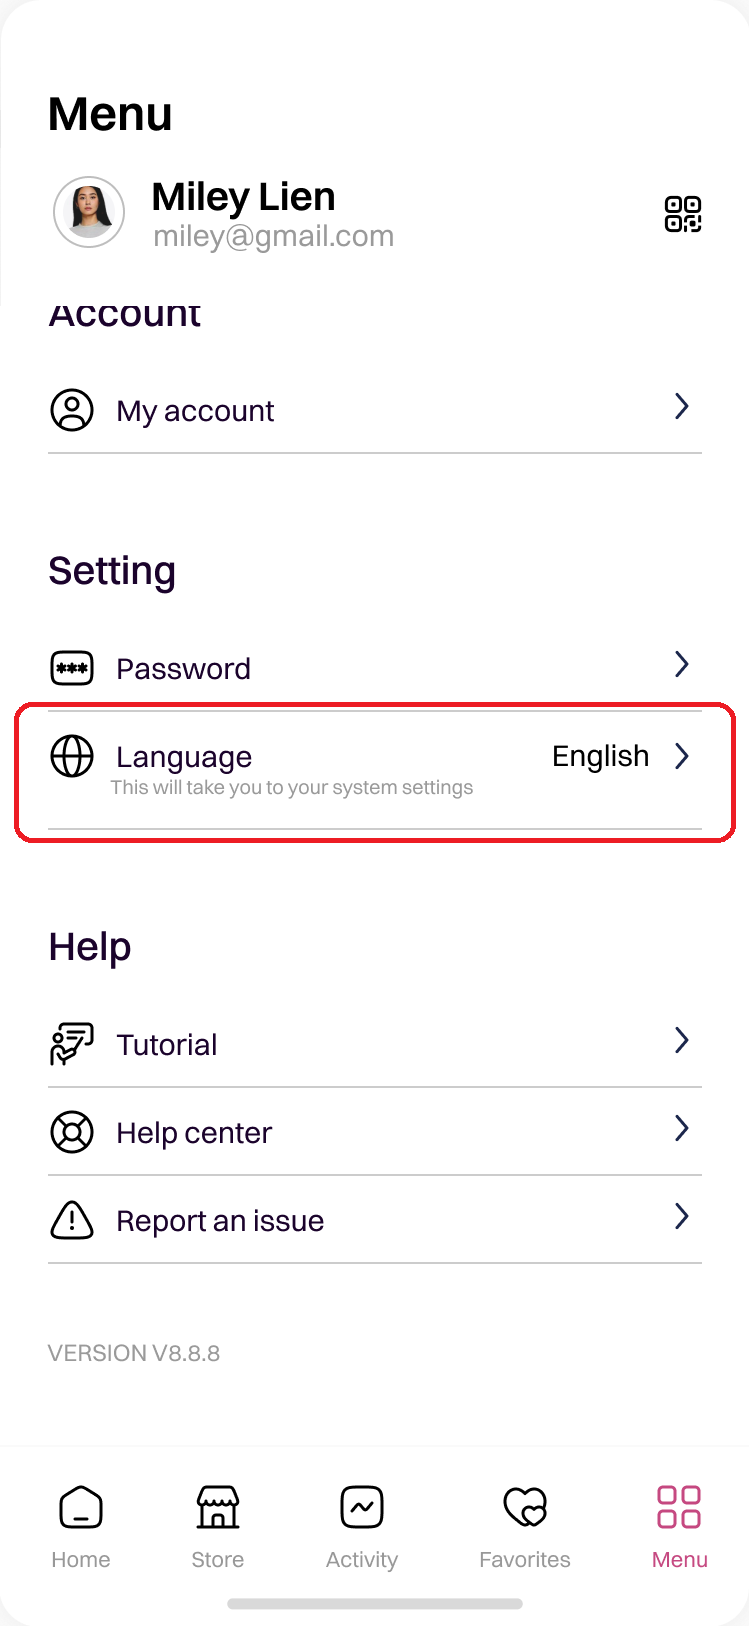Open the QR code scanner icon

[683, 214]
